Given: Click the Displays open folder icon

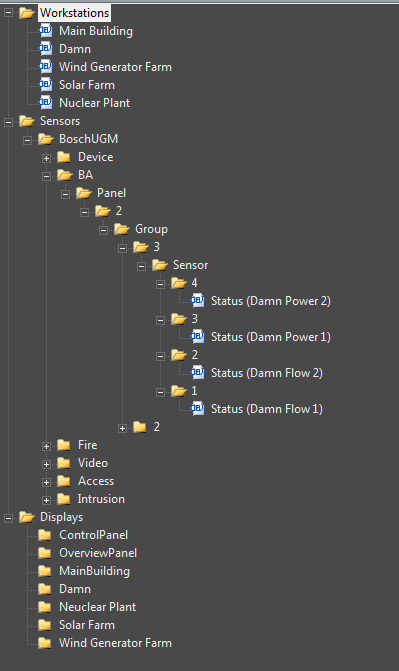Looking at the screenshot, I should [27, 517].
